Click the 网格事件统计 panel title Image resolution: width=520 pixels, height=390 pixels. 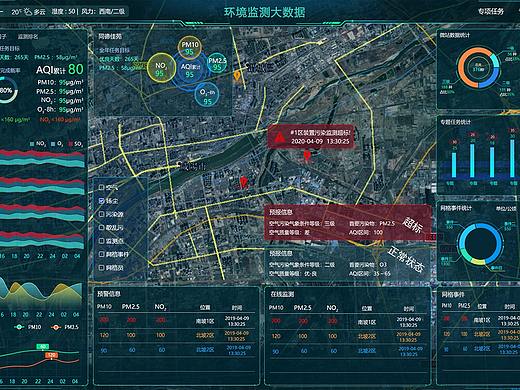pyautogui.click(x=456, y=208)
